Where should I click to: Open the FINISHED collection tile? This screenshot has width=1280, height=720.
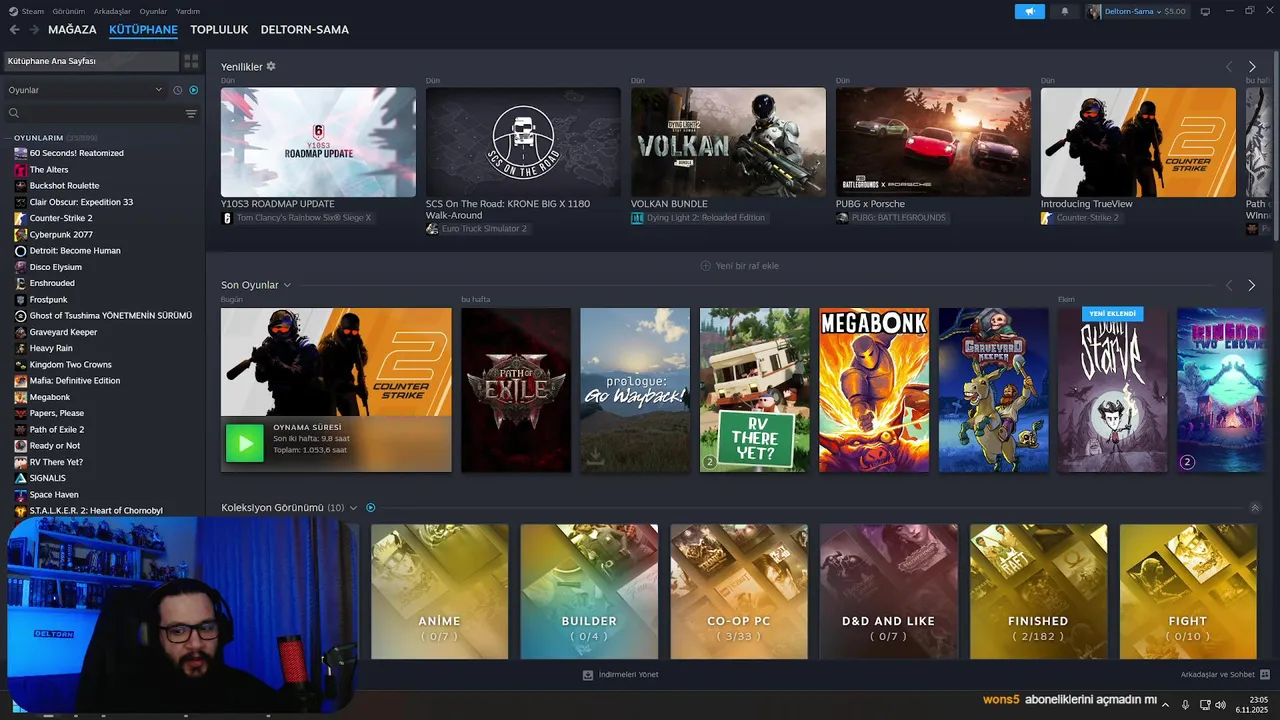pyautogui.click(x=1038, y=592)
